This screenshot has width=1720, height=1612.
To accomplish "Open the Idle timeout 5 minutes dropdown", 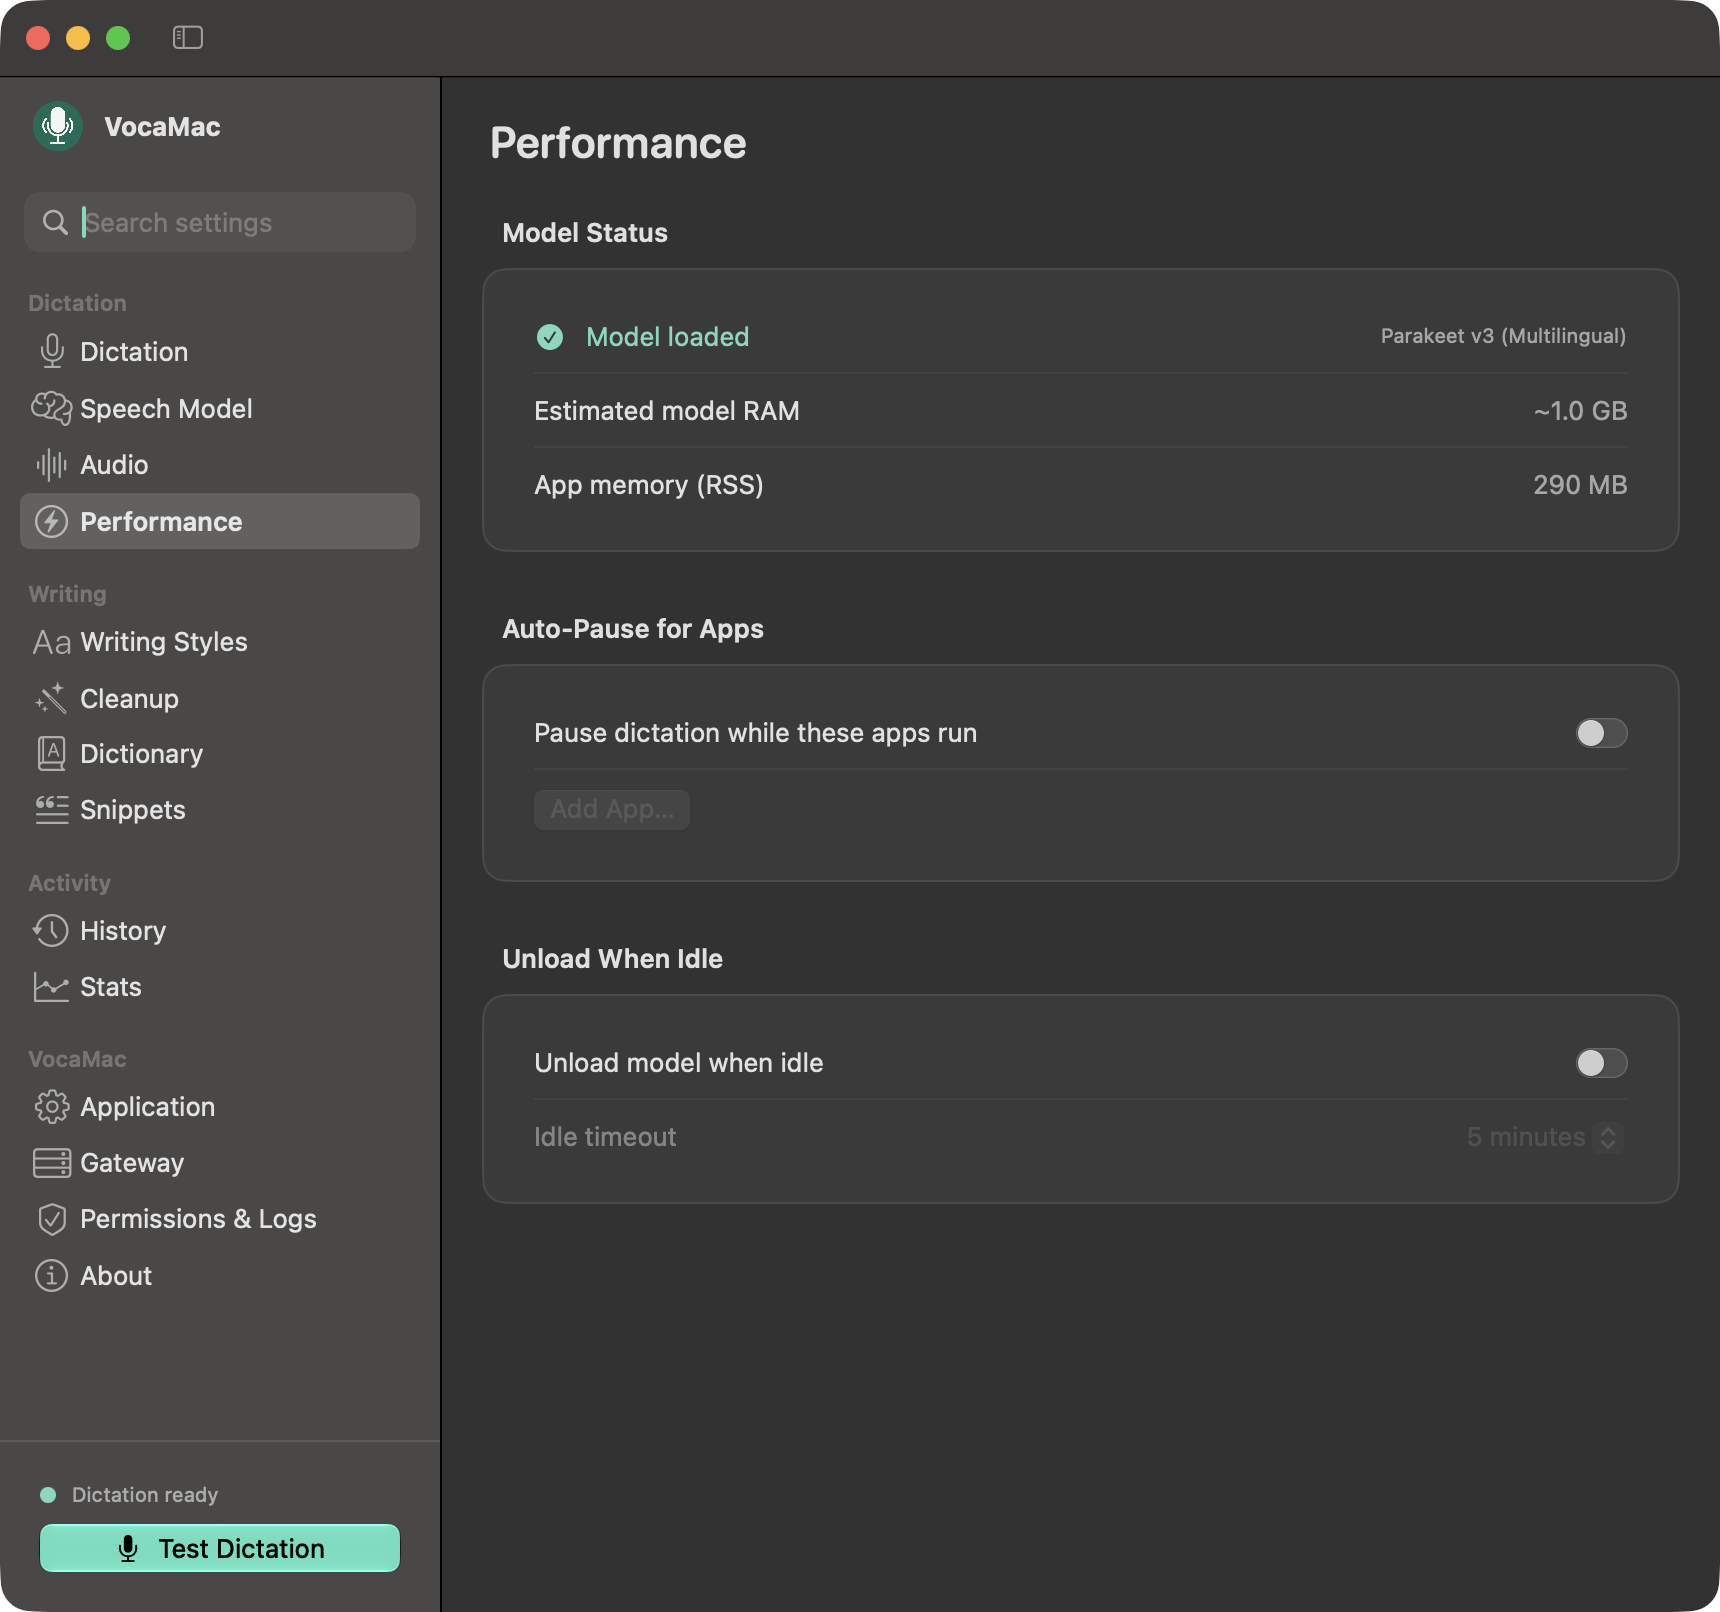I will tap(1544, 1137).
